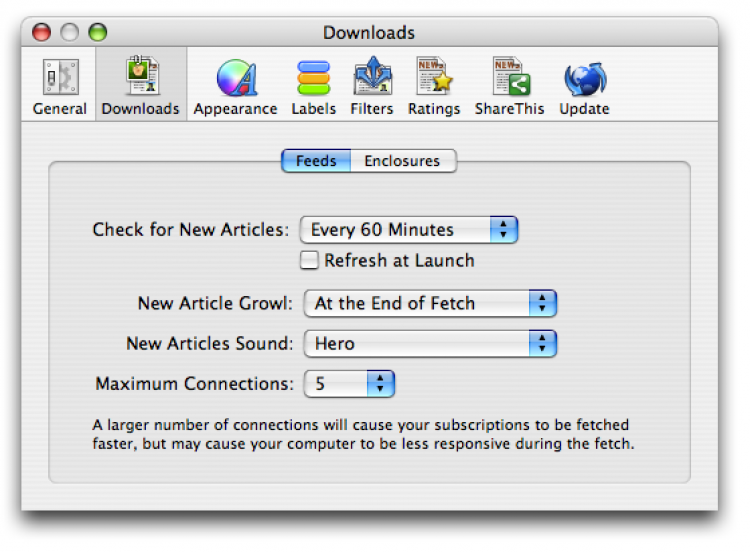Open the General preferences pane
Image resolution: width=750 pixels, height=552 pixels.
[60, 86]
